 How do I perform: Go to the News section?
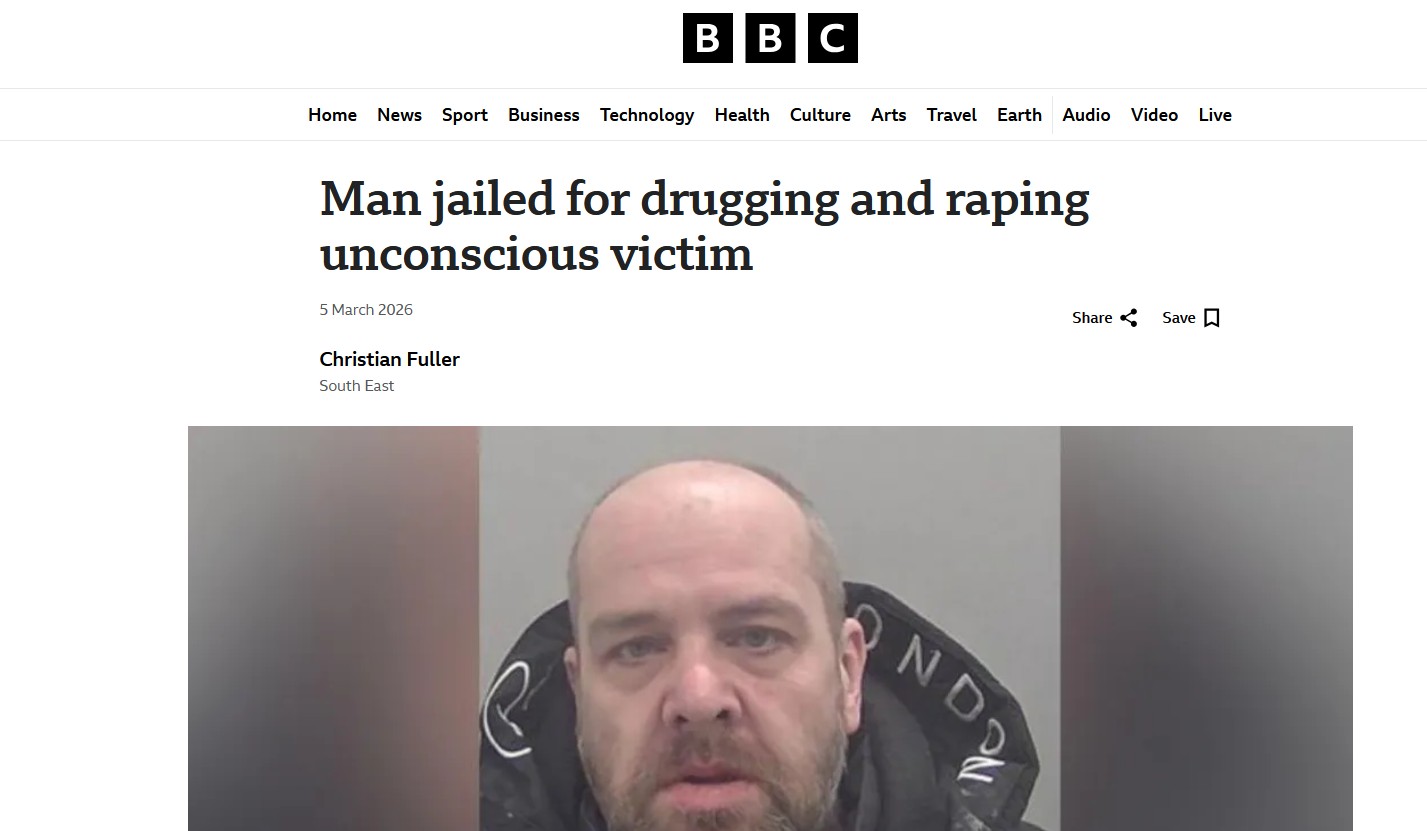point(399,115)
